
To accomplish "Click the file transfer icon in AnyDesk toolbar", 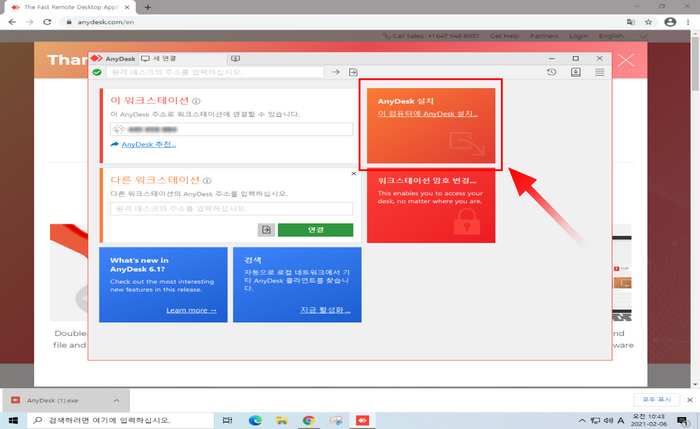I will 353,72.
